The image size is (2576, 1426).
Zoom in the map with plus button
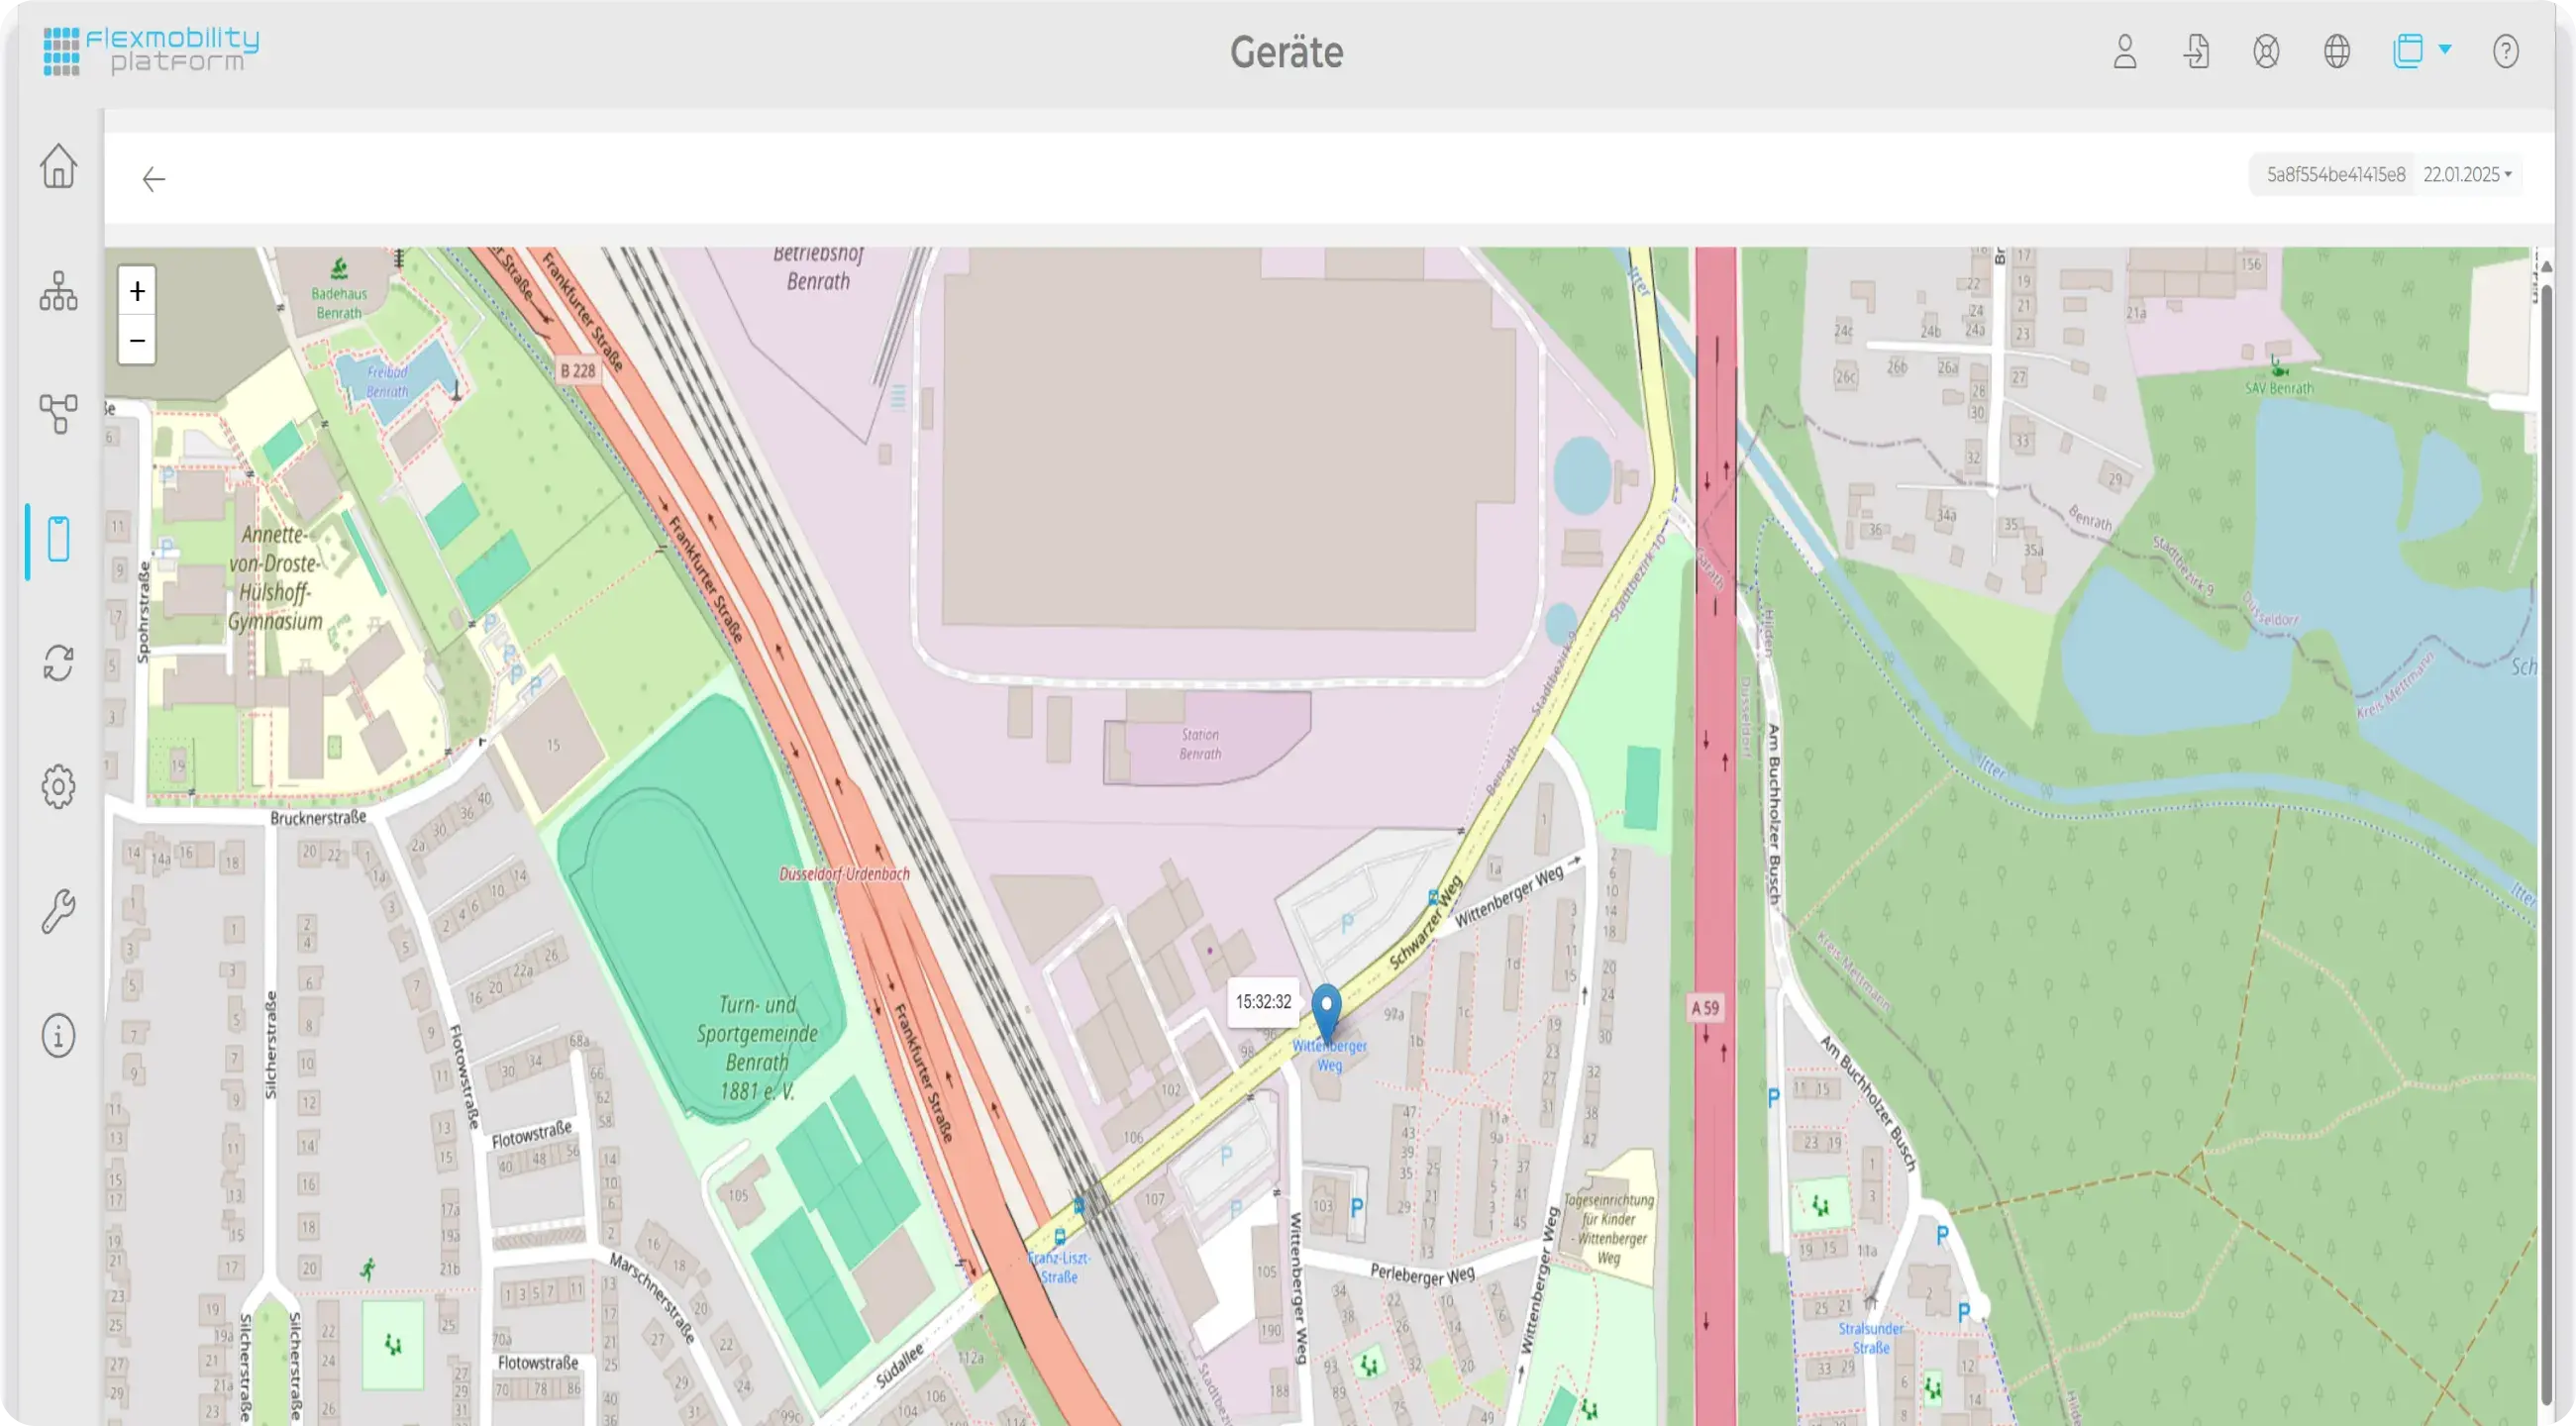click(137, 291)
